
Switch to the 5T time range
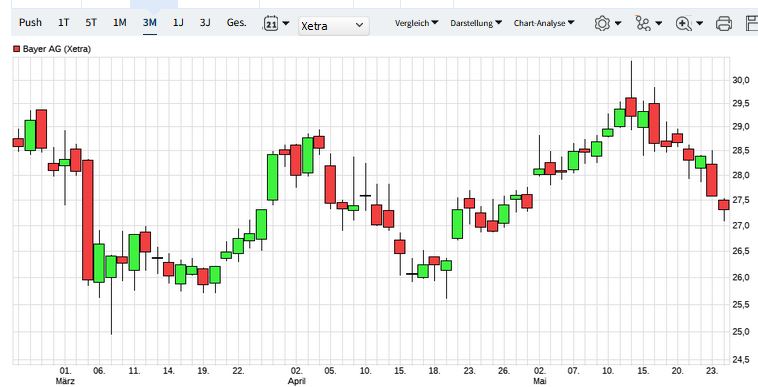pyautogui.click(x=91, y=22)
